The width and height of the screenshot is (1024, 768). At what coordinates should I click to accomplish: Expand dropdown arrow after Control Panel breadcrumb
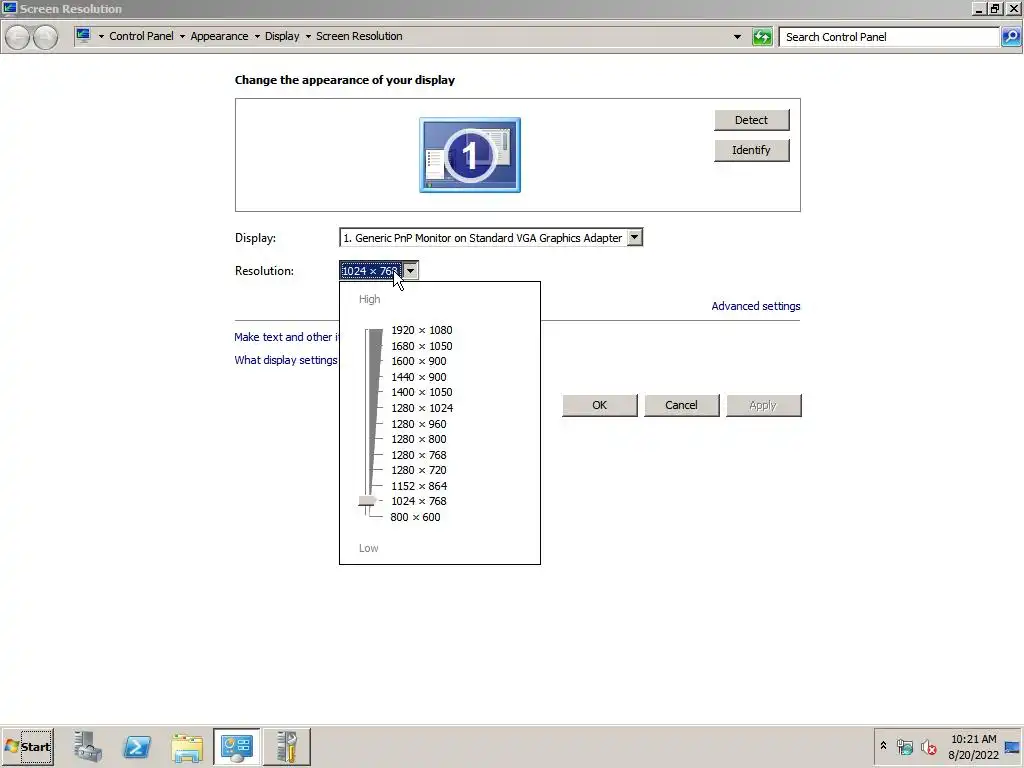(182, 37)
